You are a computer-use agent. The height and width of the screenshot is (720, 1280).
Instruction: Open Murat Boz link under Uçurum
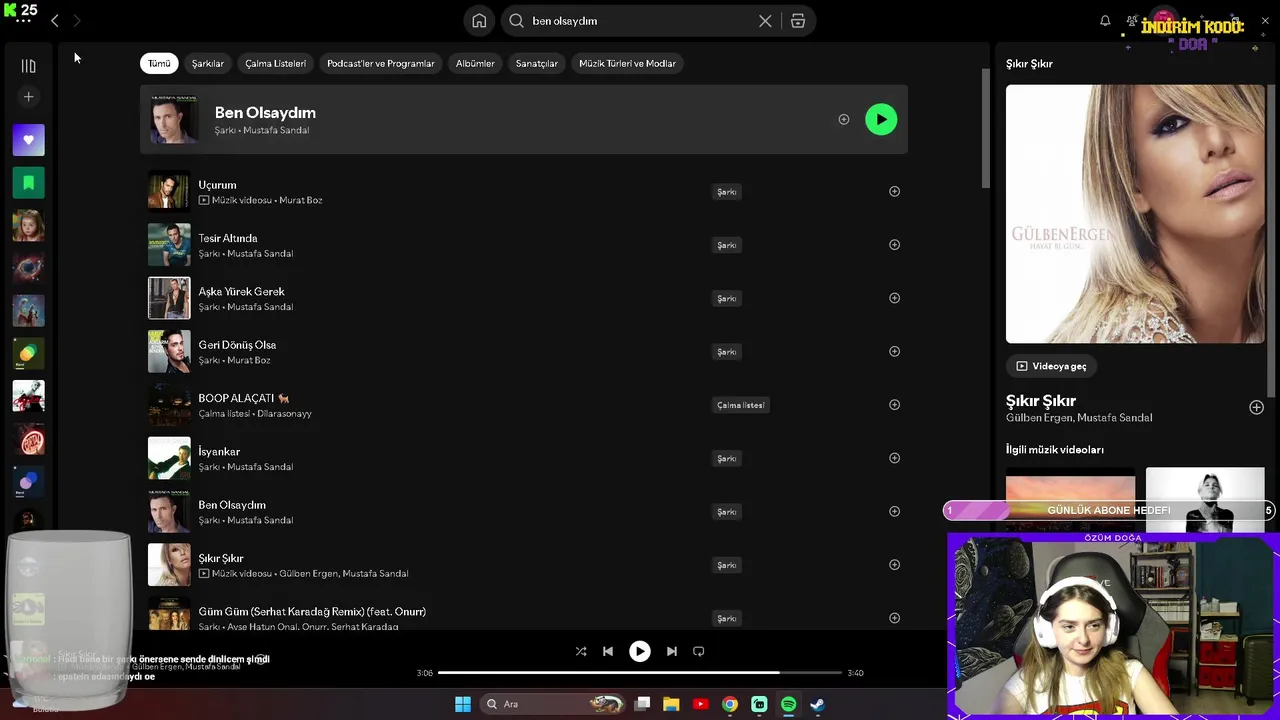(x=301, y=200)
